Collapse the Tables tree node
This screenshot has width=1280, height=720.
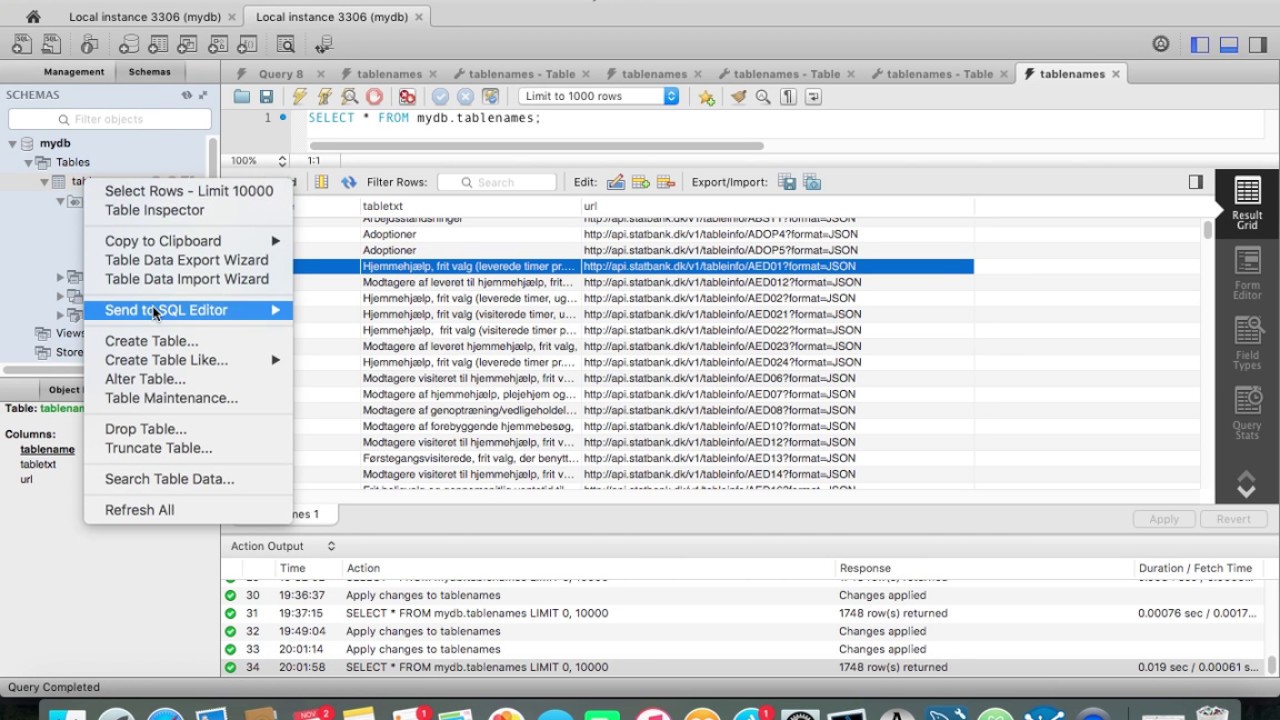coord(29,162)
